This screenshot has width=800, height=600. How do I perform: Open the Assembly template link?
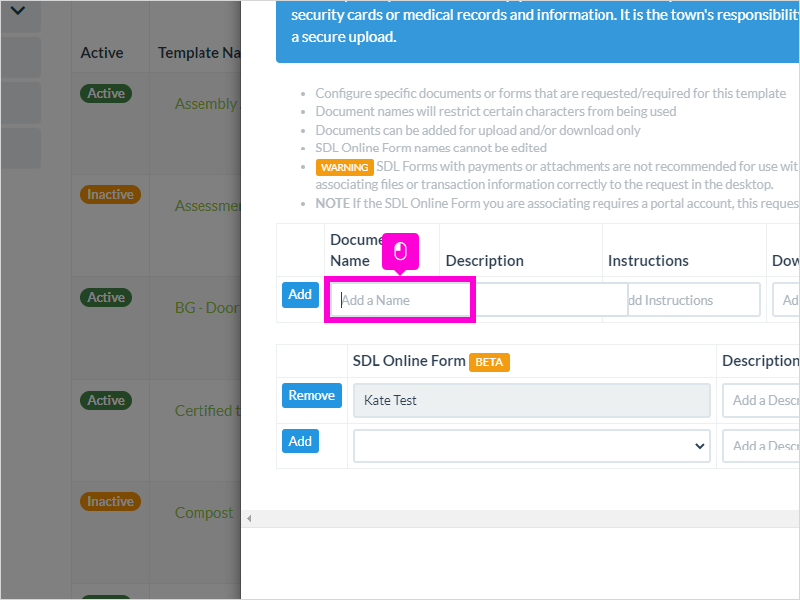207,104
